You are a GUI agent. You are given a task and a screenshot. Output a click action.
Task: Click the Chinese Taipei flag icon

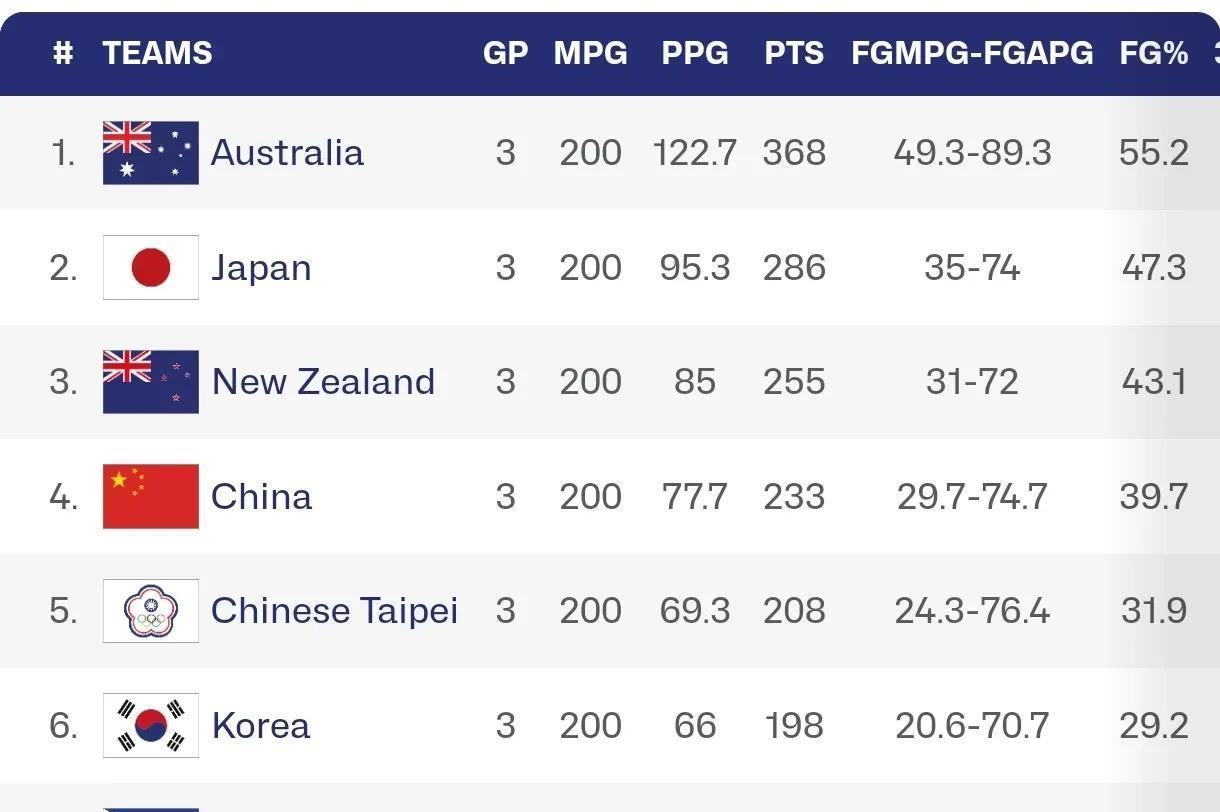click(x=150, y=611)
